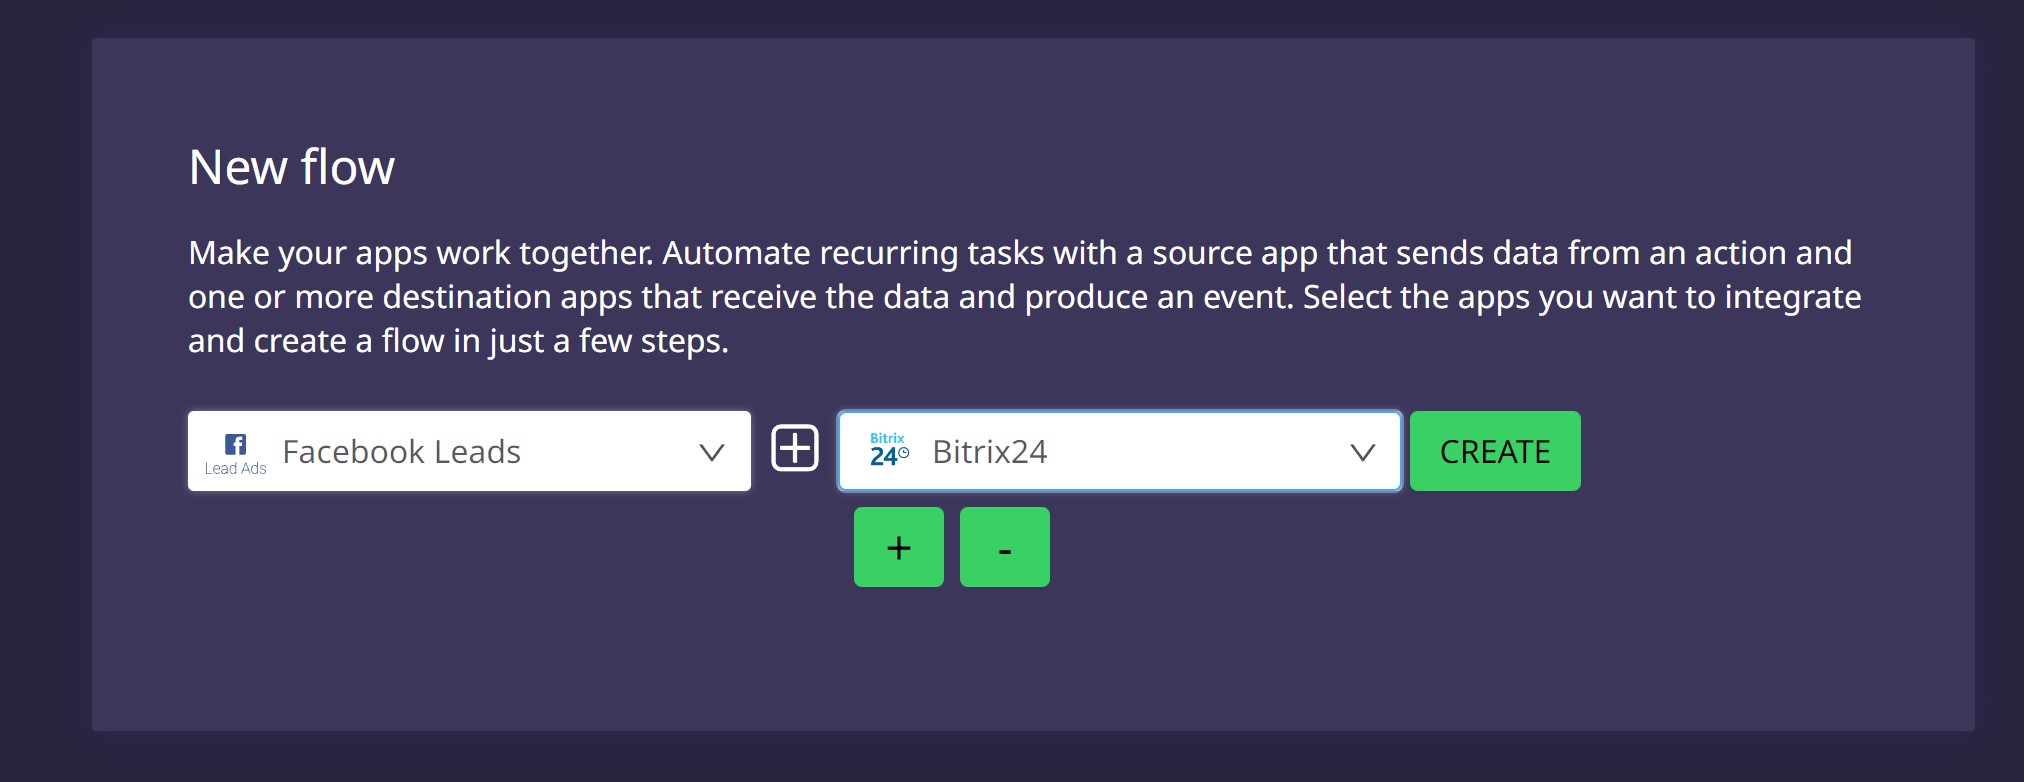
Task: Click the Facebook "f" square icon
Action: [236, 444]
